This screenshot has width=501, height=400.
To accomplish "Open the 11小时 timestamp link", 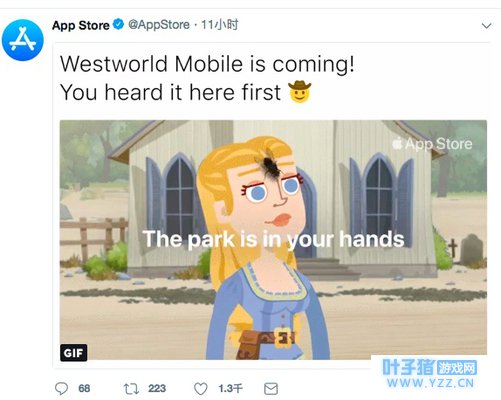I will (x=220, y=25).
